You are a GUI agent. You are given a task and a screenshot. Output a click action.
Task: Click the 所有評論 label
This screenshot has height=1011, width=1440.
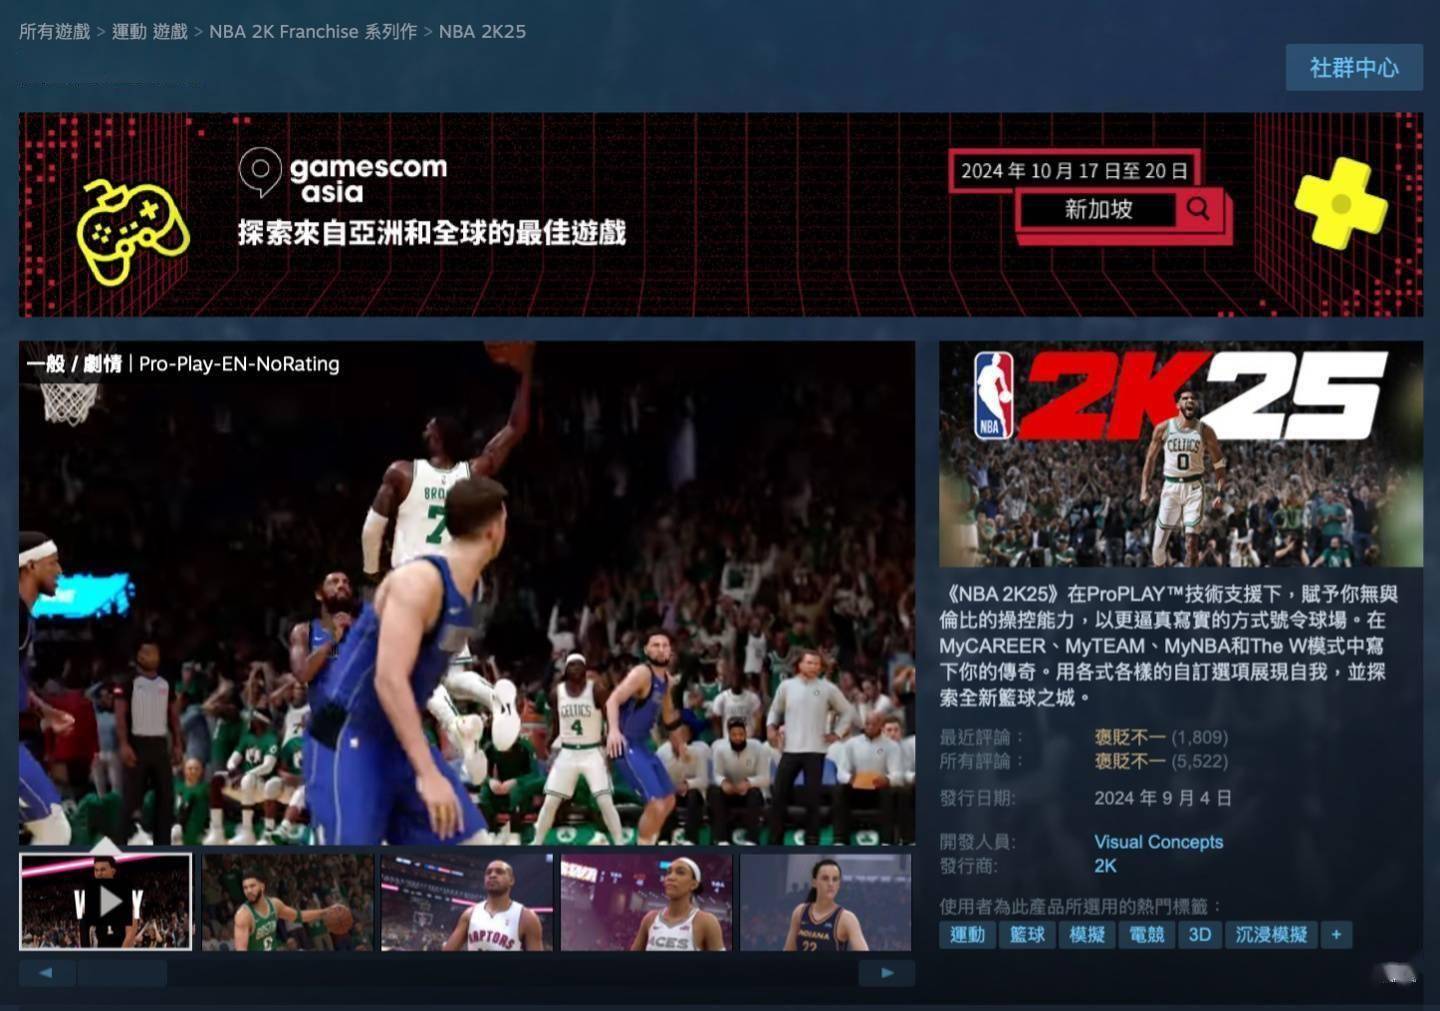981,761
